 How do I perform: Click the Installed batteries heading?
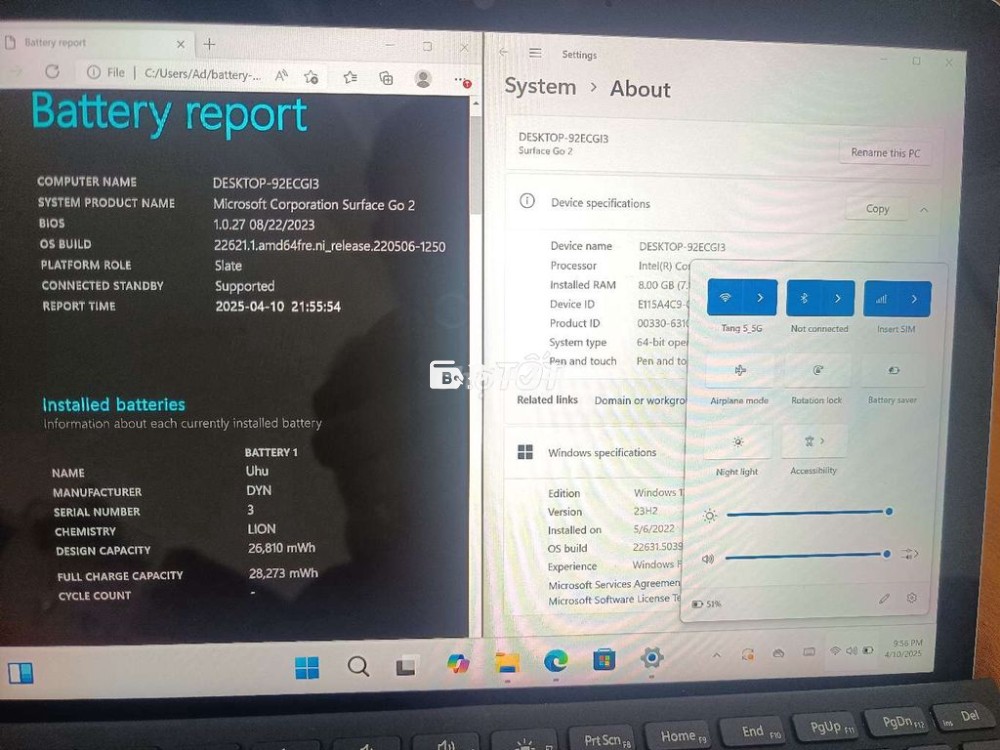pyautogui.click(x=114, y=404)
